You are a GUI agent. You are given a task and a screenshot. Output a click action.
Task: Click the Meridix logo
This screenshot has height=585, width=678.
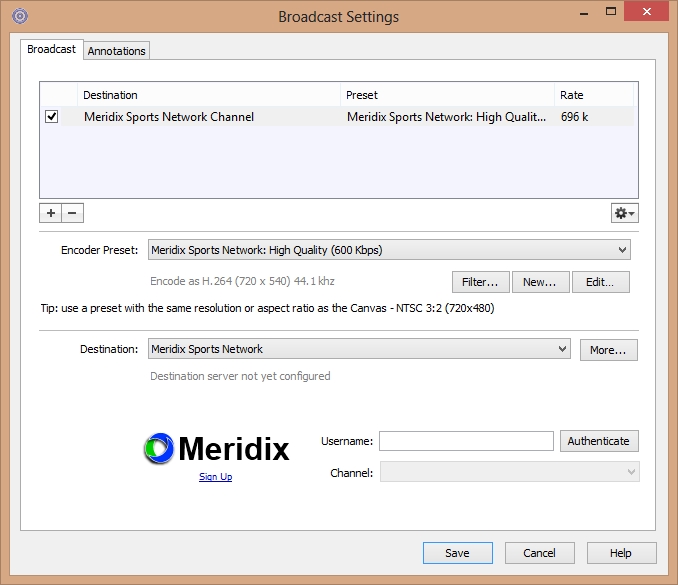click(216, 449)
